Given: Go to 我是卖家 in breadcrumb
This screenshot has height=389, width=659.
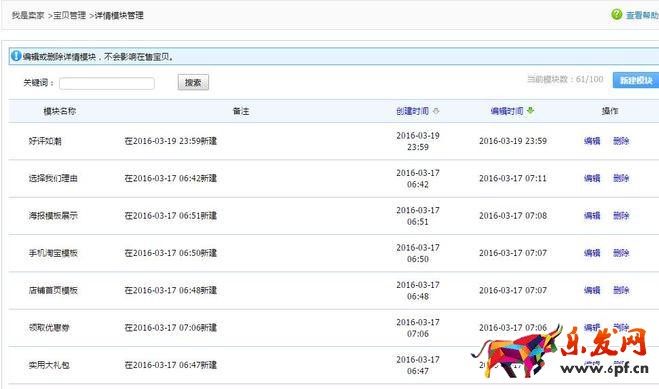Looking at the screenshot, I should (x=28, y=16).
